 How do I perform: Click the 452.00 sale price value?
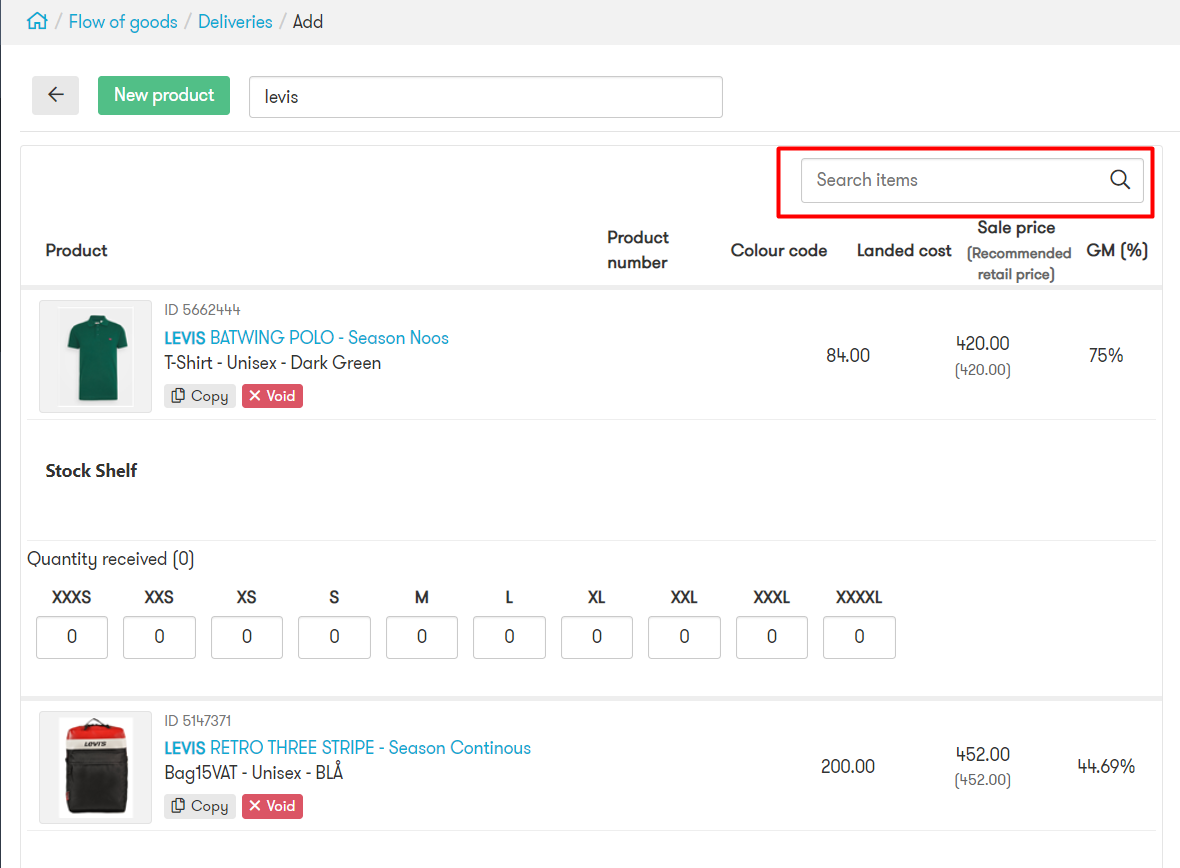(x=983, y=754)
